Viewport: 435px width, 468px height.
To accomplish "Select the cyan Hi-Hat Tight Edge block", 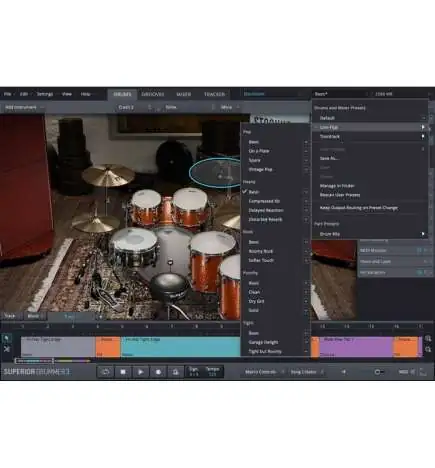I will pos(180,347).
